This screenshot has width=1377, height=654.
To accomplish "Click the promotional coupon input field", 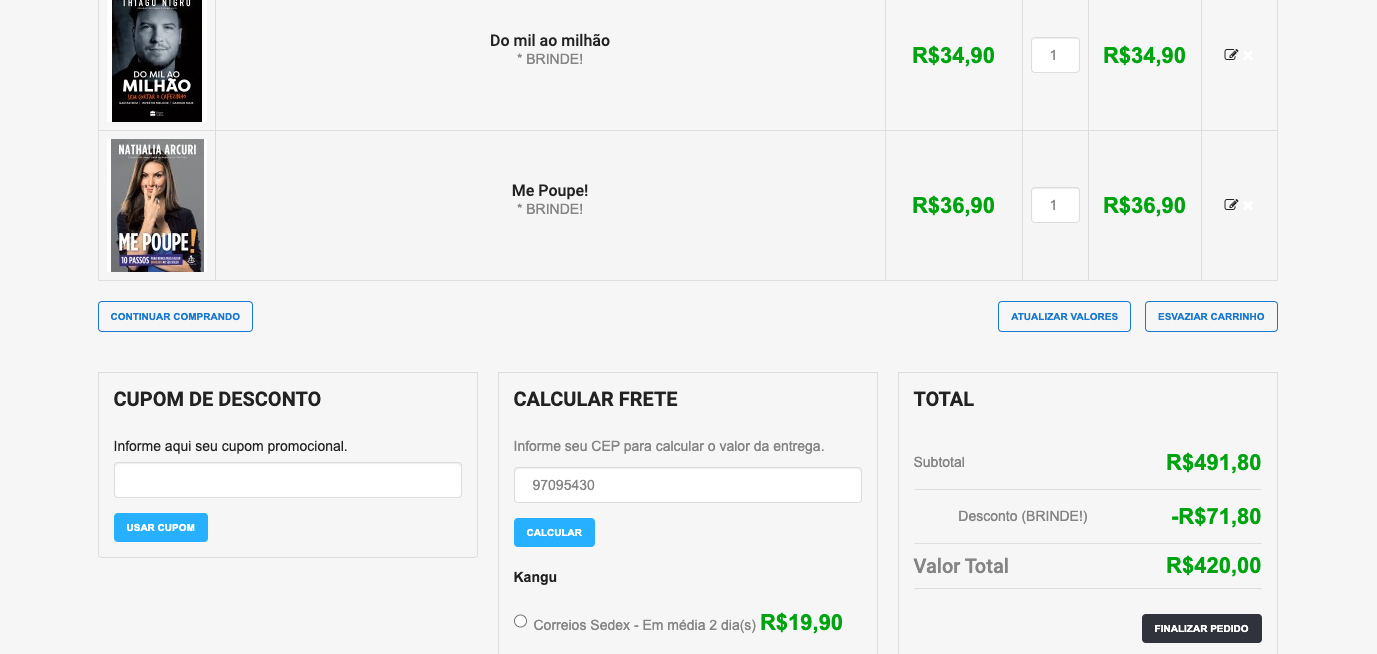I will 287,480.
